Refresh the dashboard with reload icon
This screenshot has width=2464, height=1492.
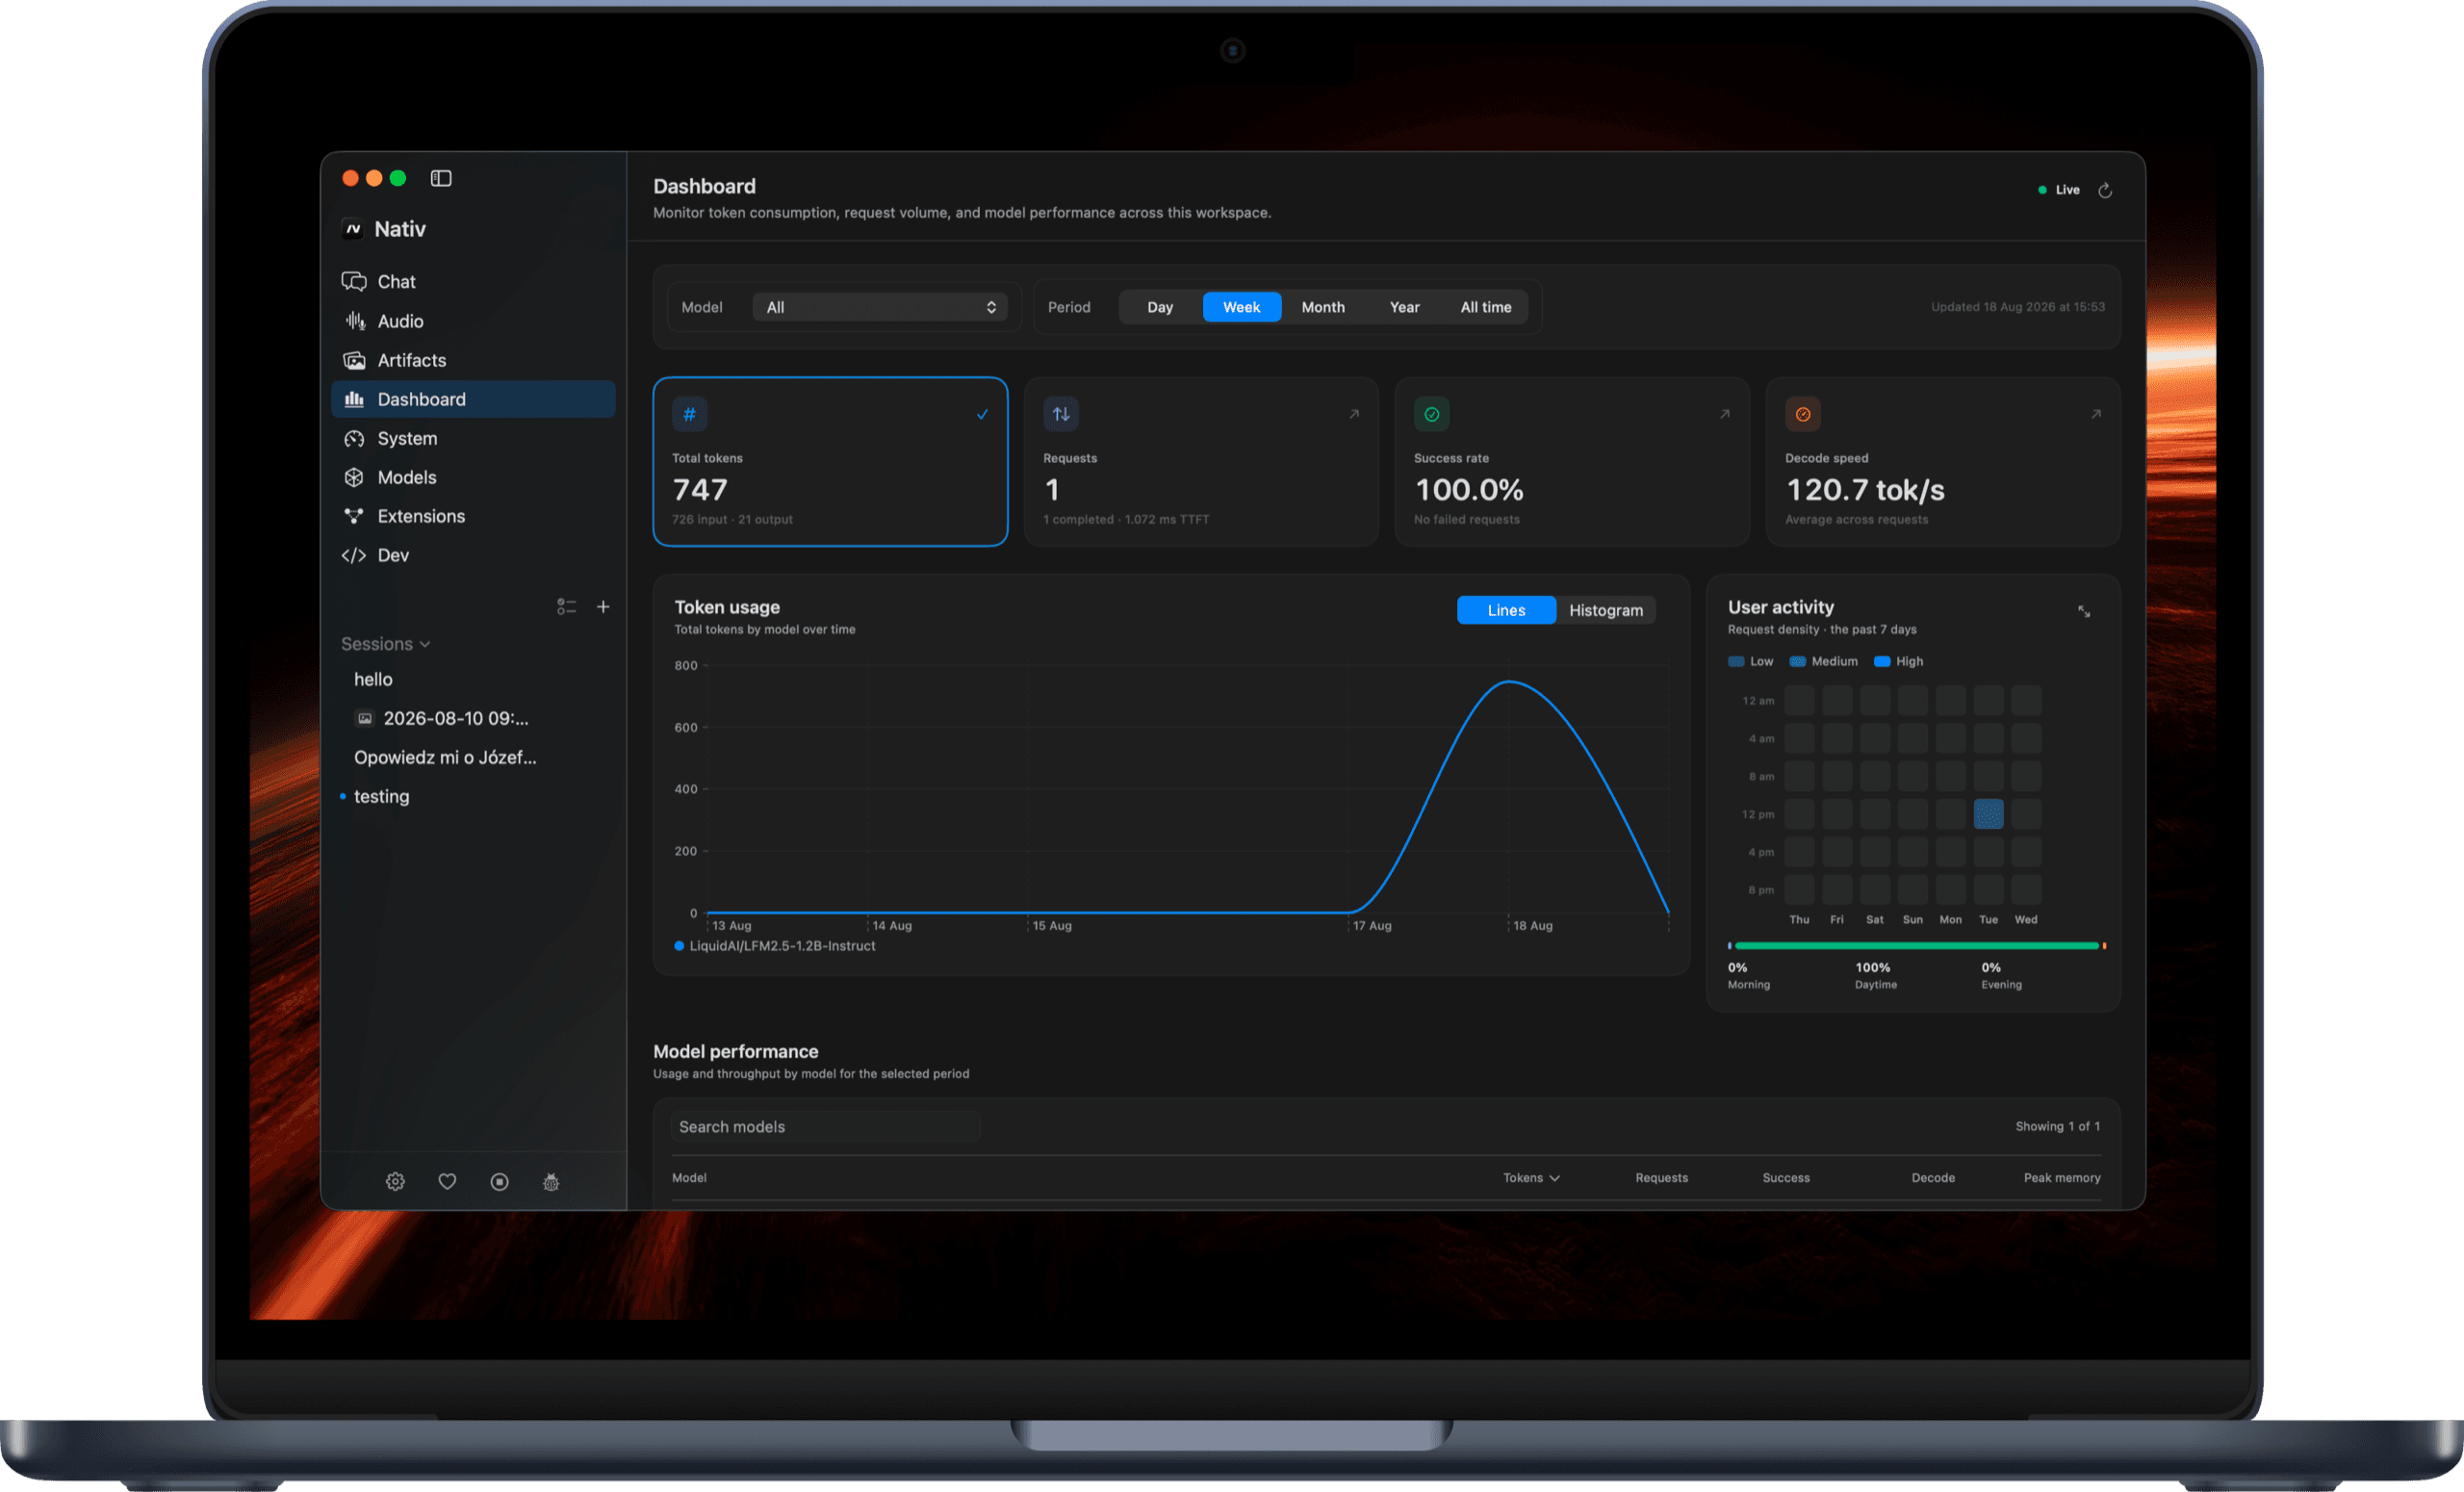[x=2105, y=190]
